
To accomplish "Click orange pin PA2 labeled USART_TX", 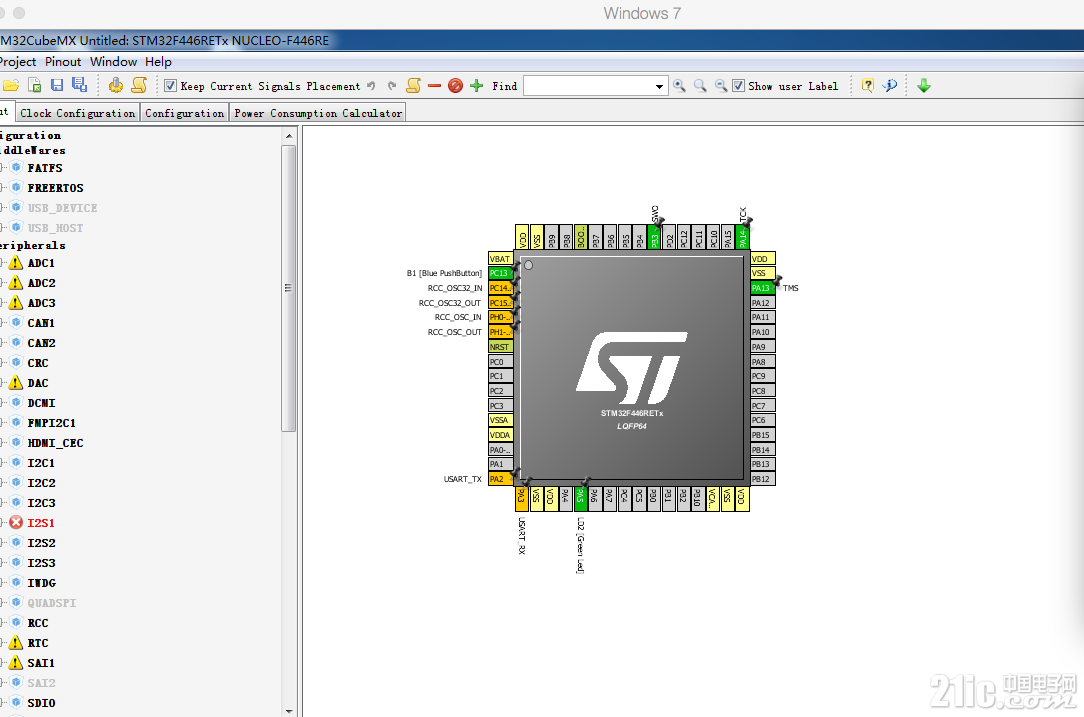I will [x=500, y=478].
